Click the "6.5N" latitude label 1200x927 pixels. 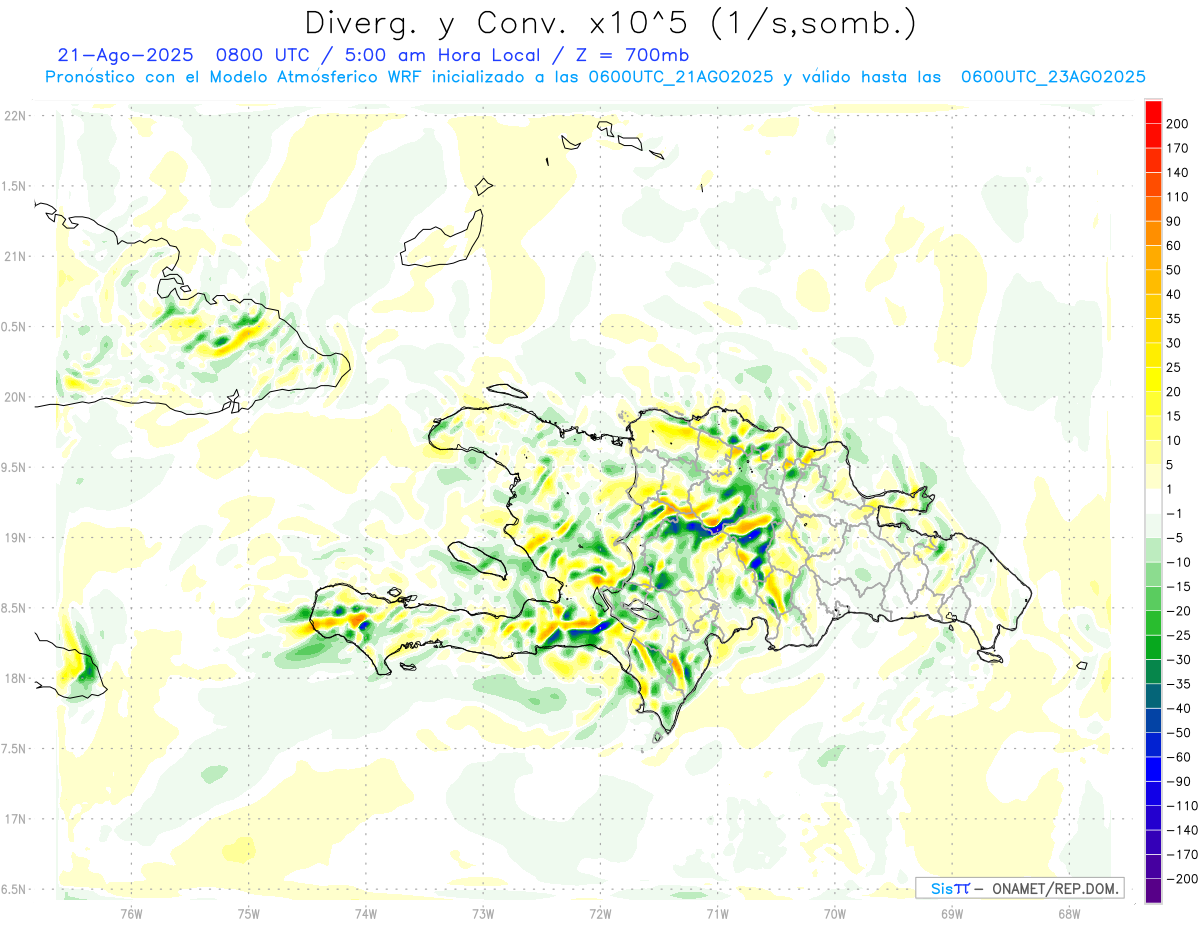coord(15,889)
